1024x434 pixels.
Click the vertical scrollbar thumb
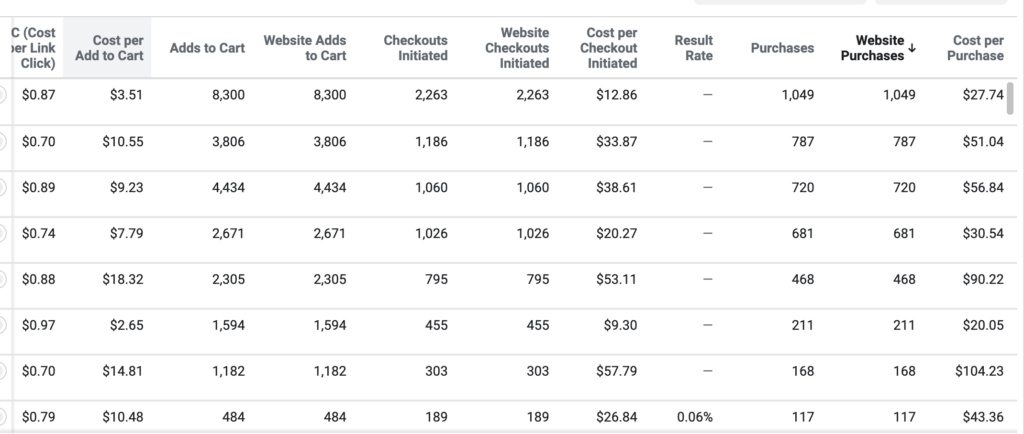coord(1010,99)
